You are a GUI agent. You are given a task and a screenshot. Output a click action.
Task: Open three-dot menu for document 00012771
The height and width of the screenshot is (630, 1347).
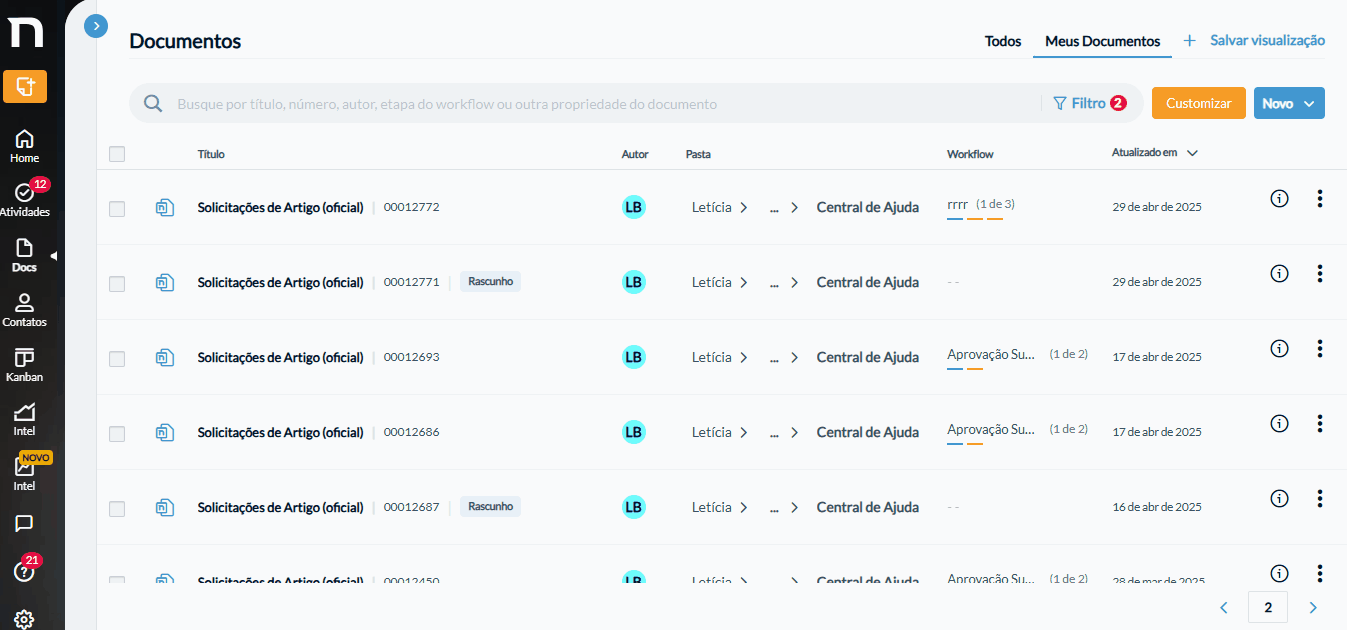(1320, 273)
